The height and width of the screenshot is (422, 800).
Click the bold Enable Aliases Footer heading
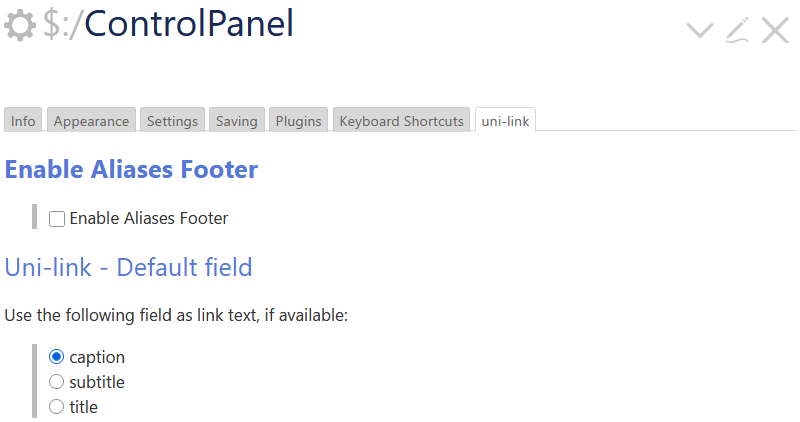point(131,170)
